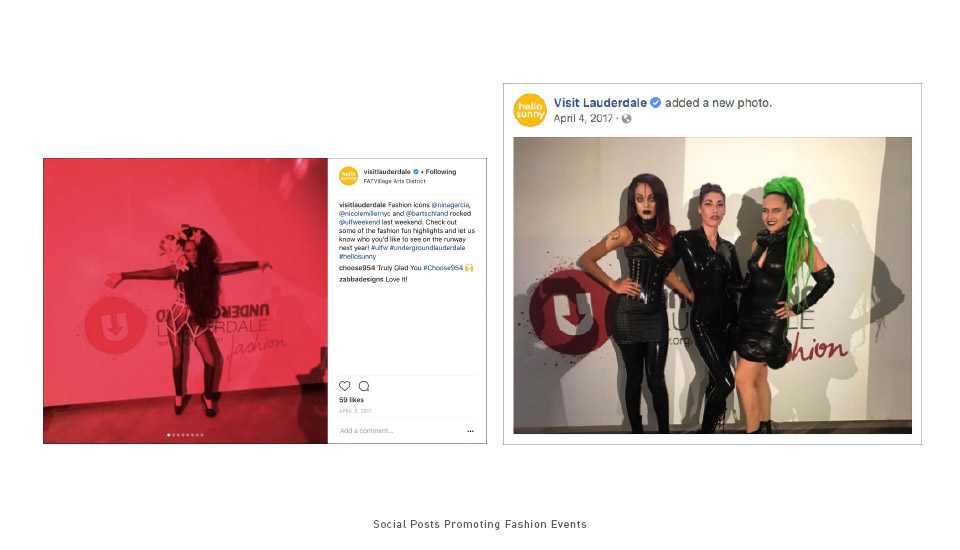Viewport: 960px width, 550px height.
Task: Open the April 4, 2017 post timestamp
Action: (x=583, y=119)
